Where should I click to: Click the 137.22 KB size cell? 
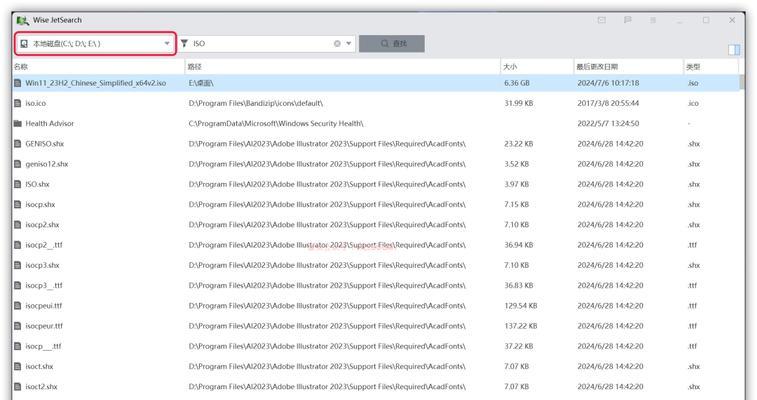[520, 326]
